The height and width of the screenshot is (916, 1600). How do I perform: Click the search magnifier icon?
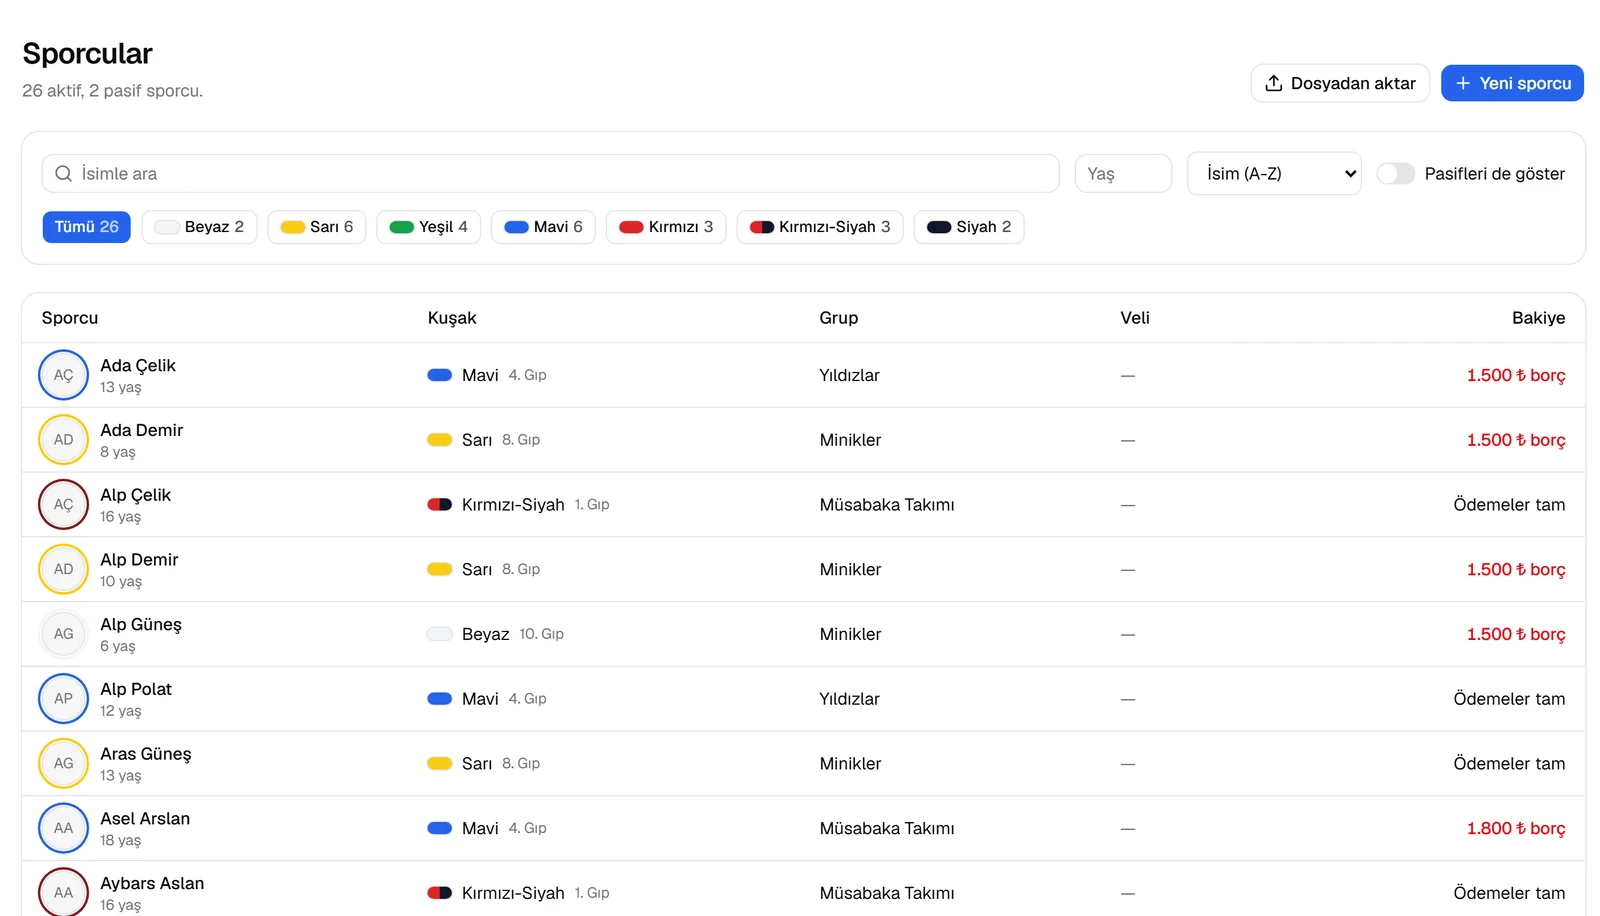[x=63, y=174]
